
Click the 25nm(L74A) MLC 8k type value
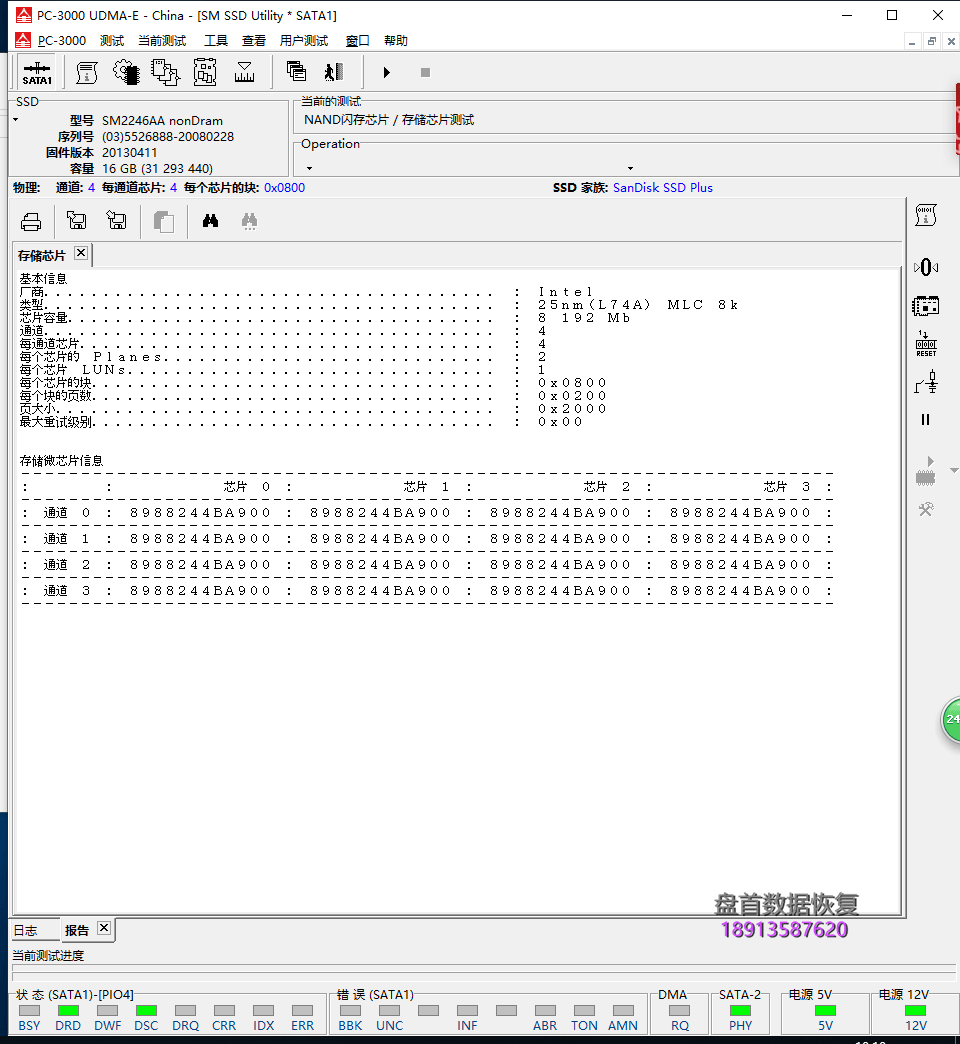click(x=638, y=305)
